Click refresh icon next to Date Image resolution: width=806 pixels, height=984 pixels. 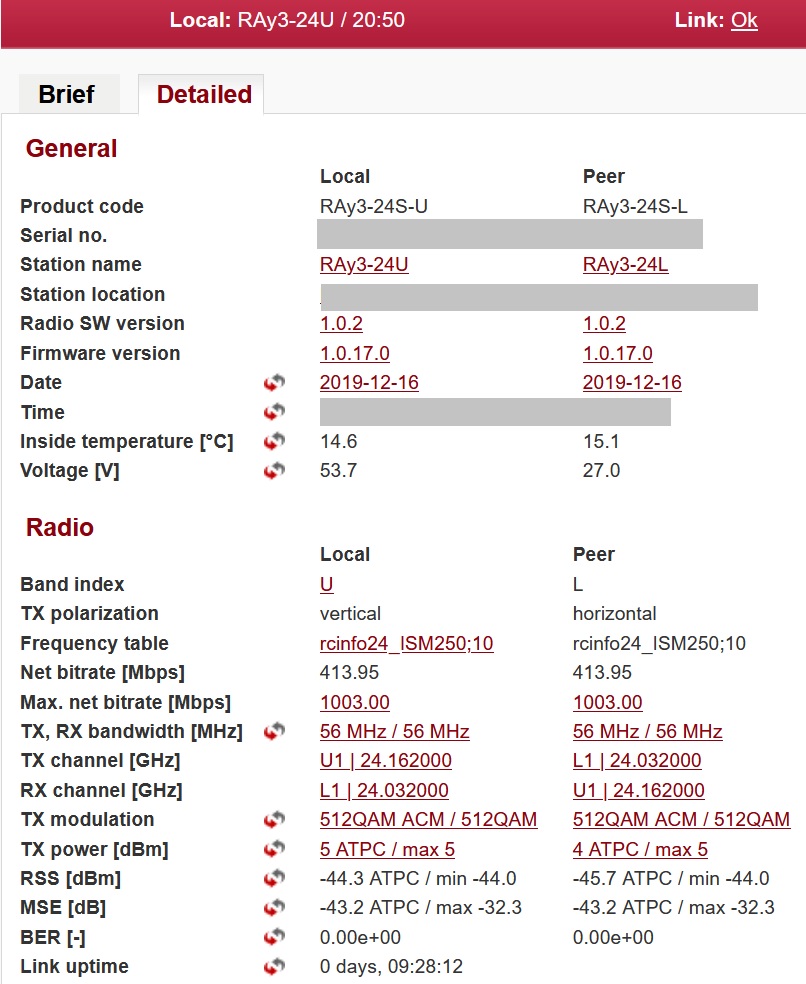coord(274,383)
